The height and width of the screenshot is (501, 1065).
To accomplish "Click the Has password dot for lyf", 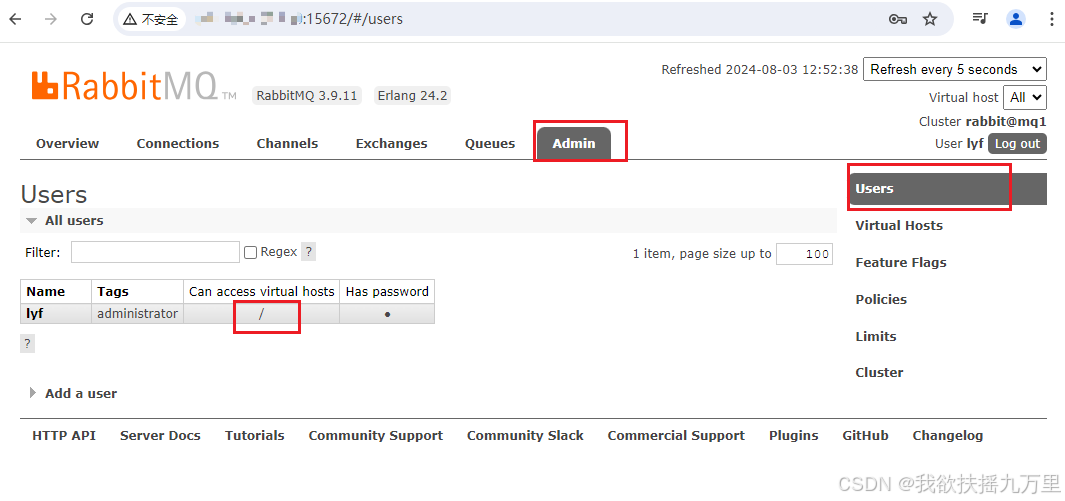I will pos(387,314).
